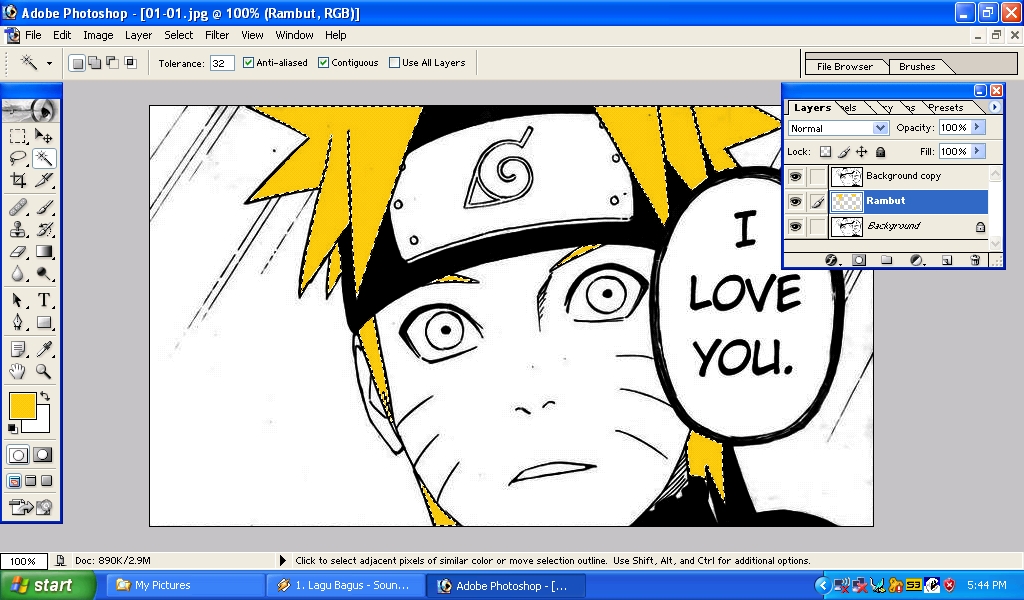Viewport: 1024px width, 600px height.
Task: Click the yellow foreground color swatch
Action: point(22,405)
